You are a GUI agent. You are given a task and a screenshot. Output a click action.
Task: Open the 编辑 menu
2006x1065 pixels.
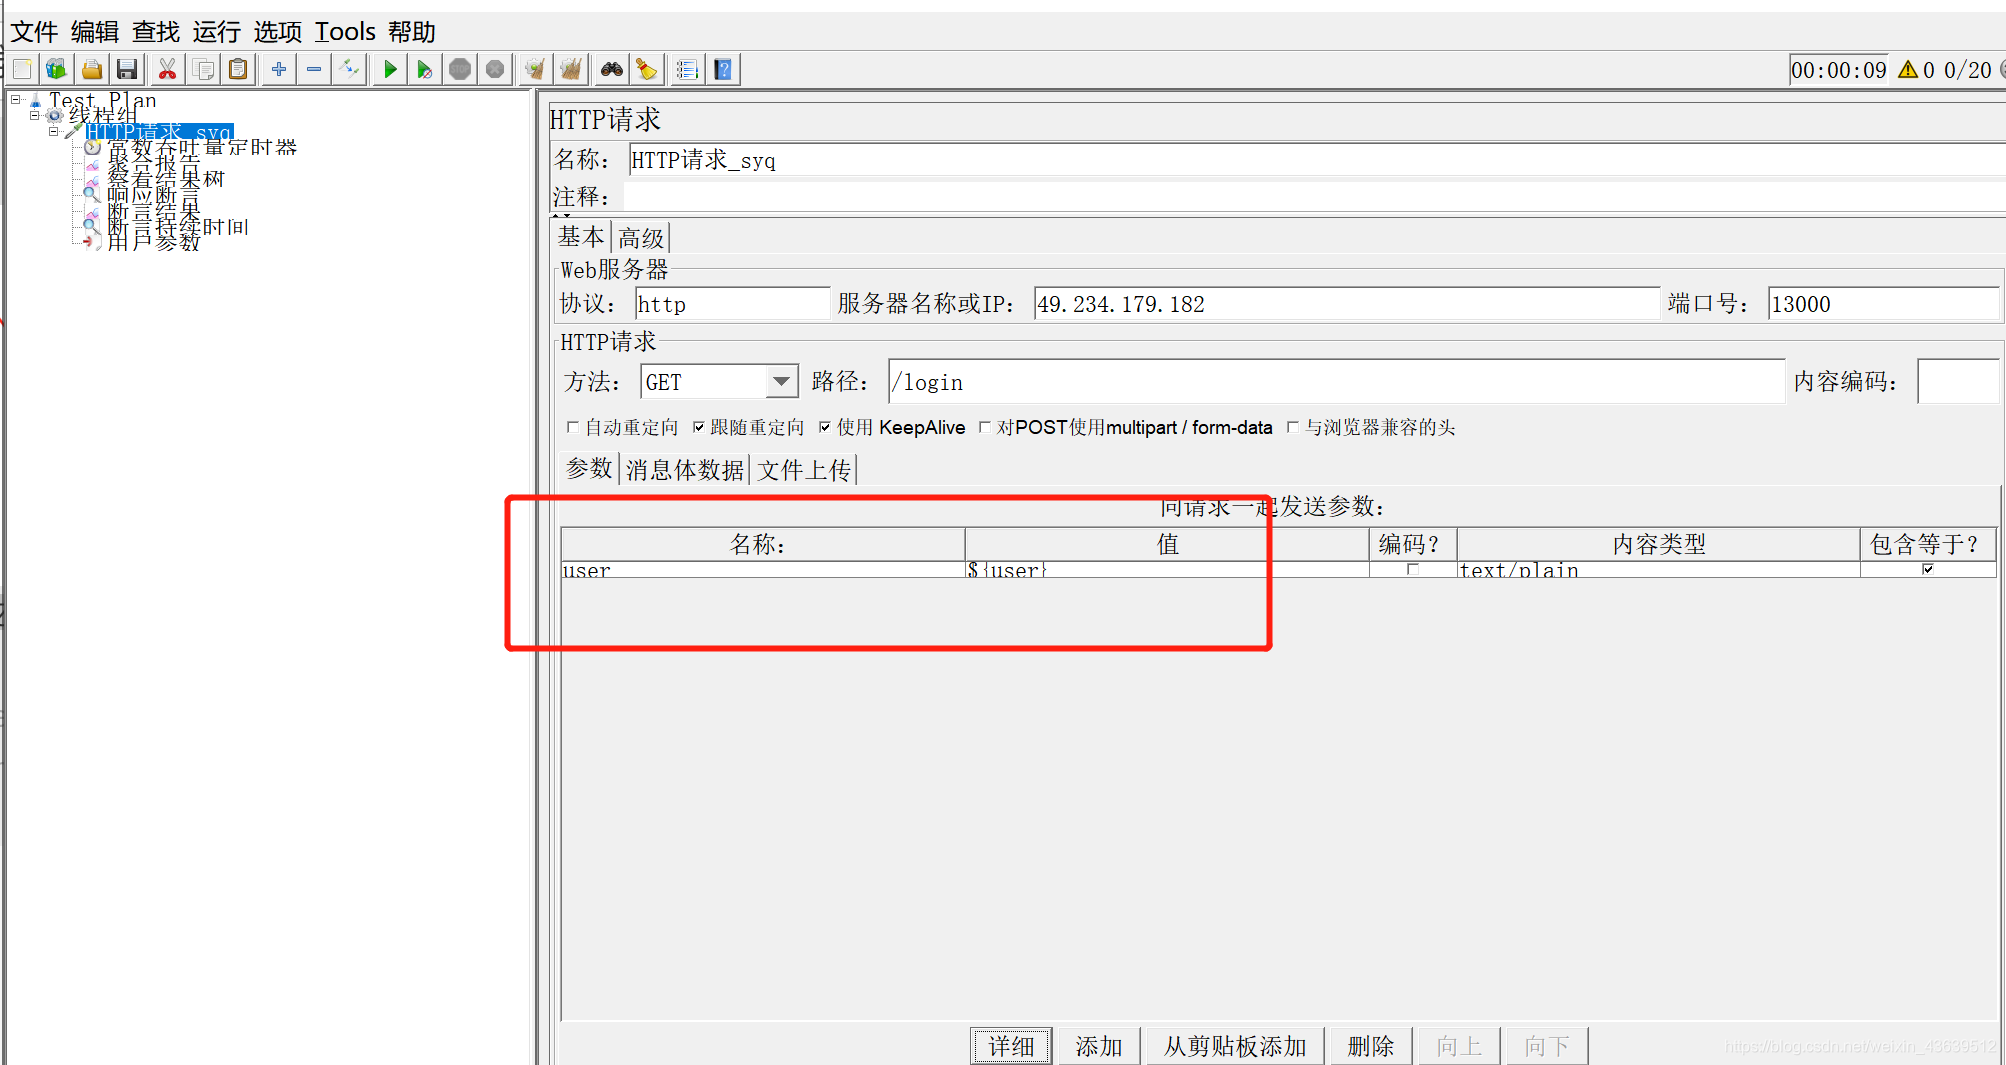95,32
